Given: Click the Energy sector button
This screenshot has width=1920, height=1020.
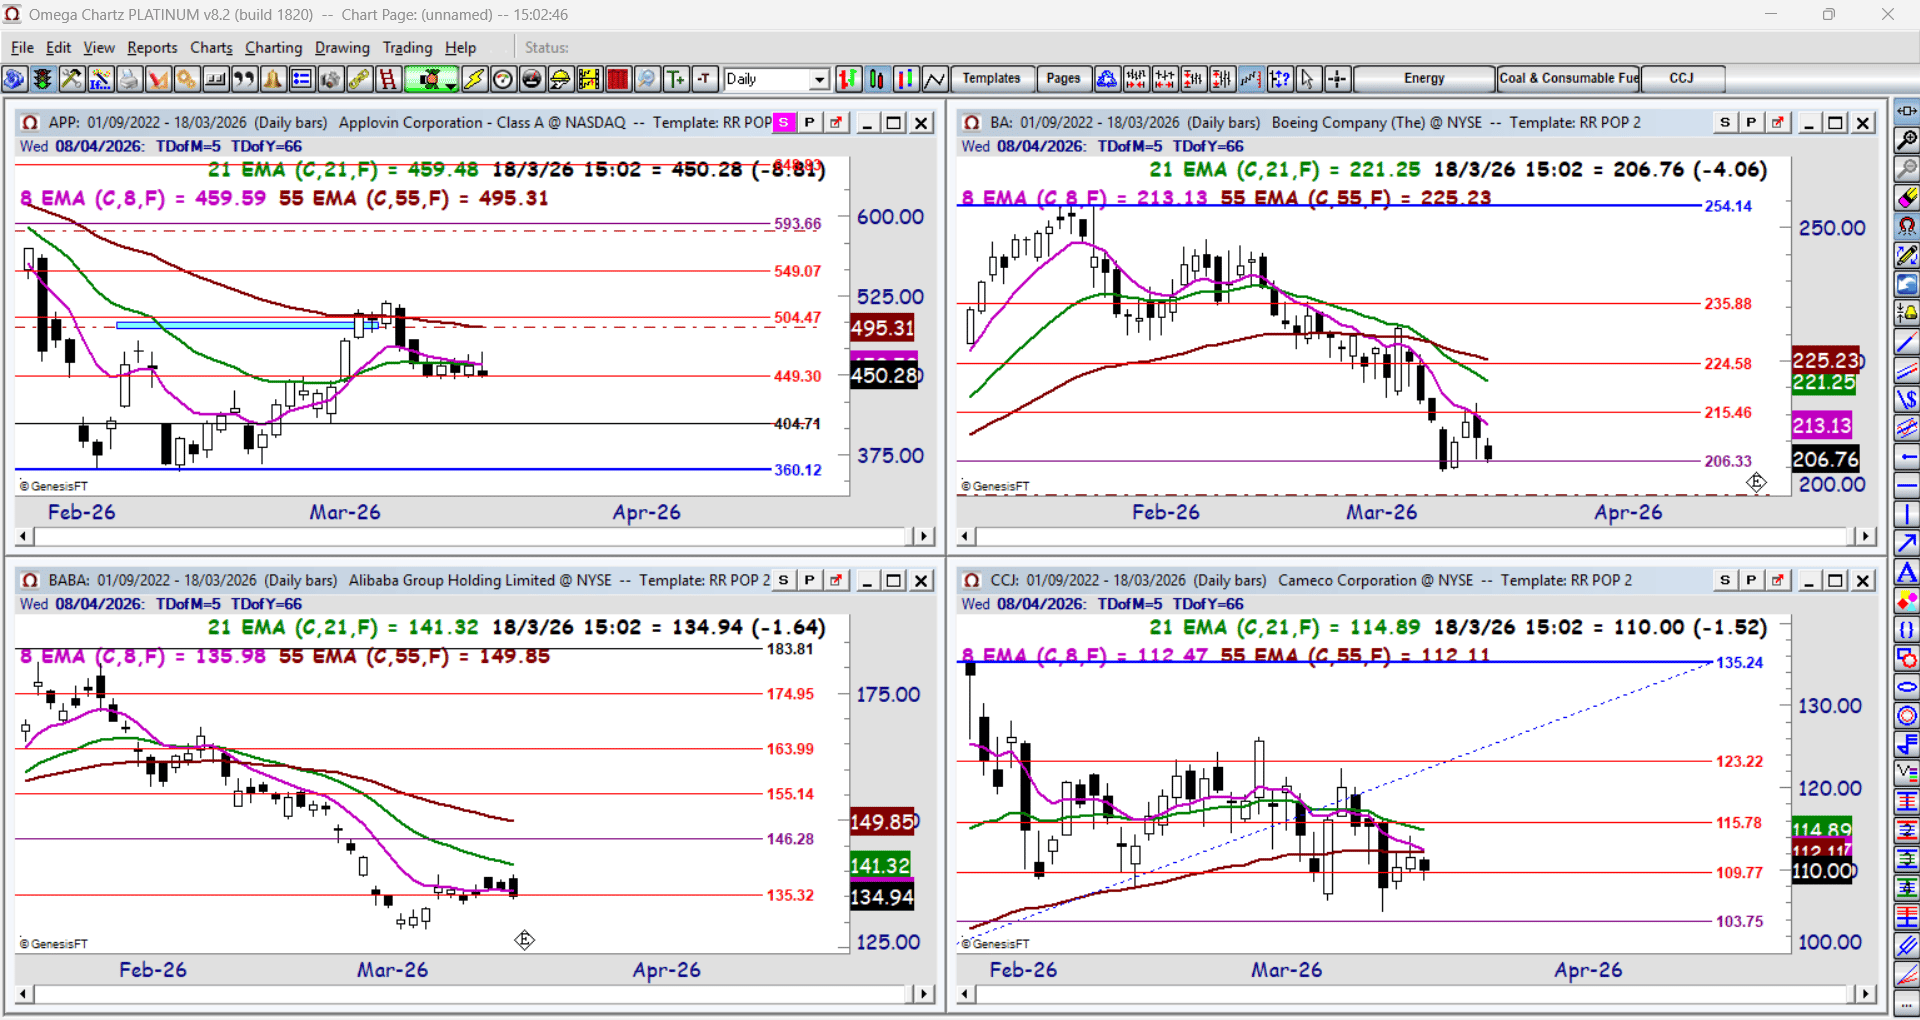Looking at the screenshot, I should 1424,78.
